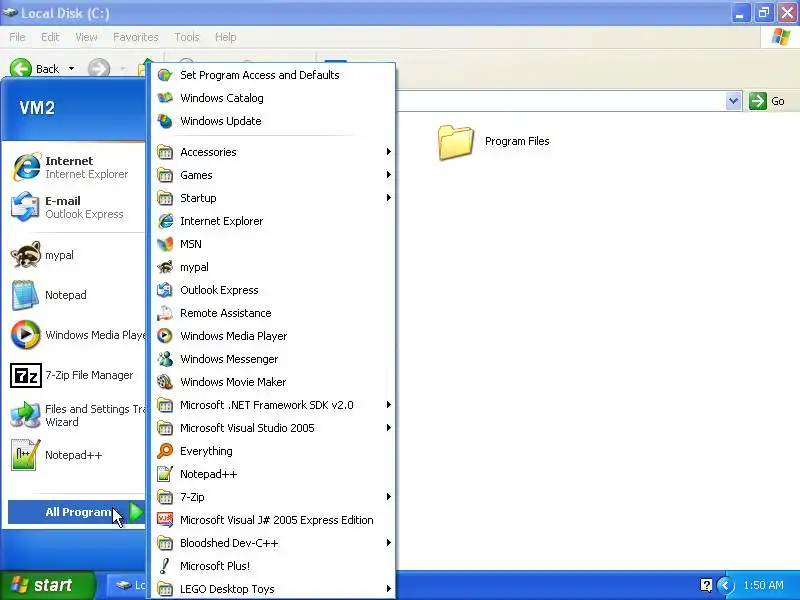800x600 pixels.
Task: Open Outlook Express in All Programs list
Action: [x=271, y=290]
